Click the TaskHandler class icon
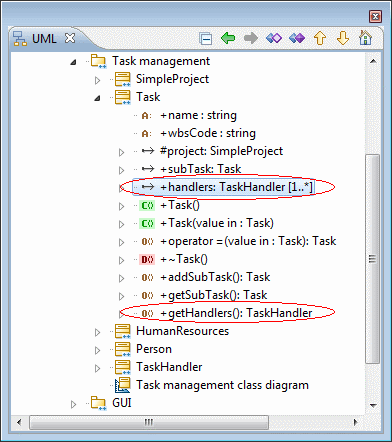 pos(123,367)
